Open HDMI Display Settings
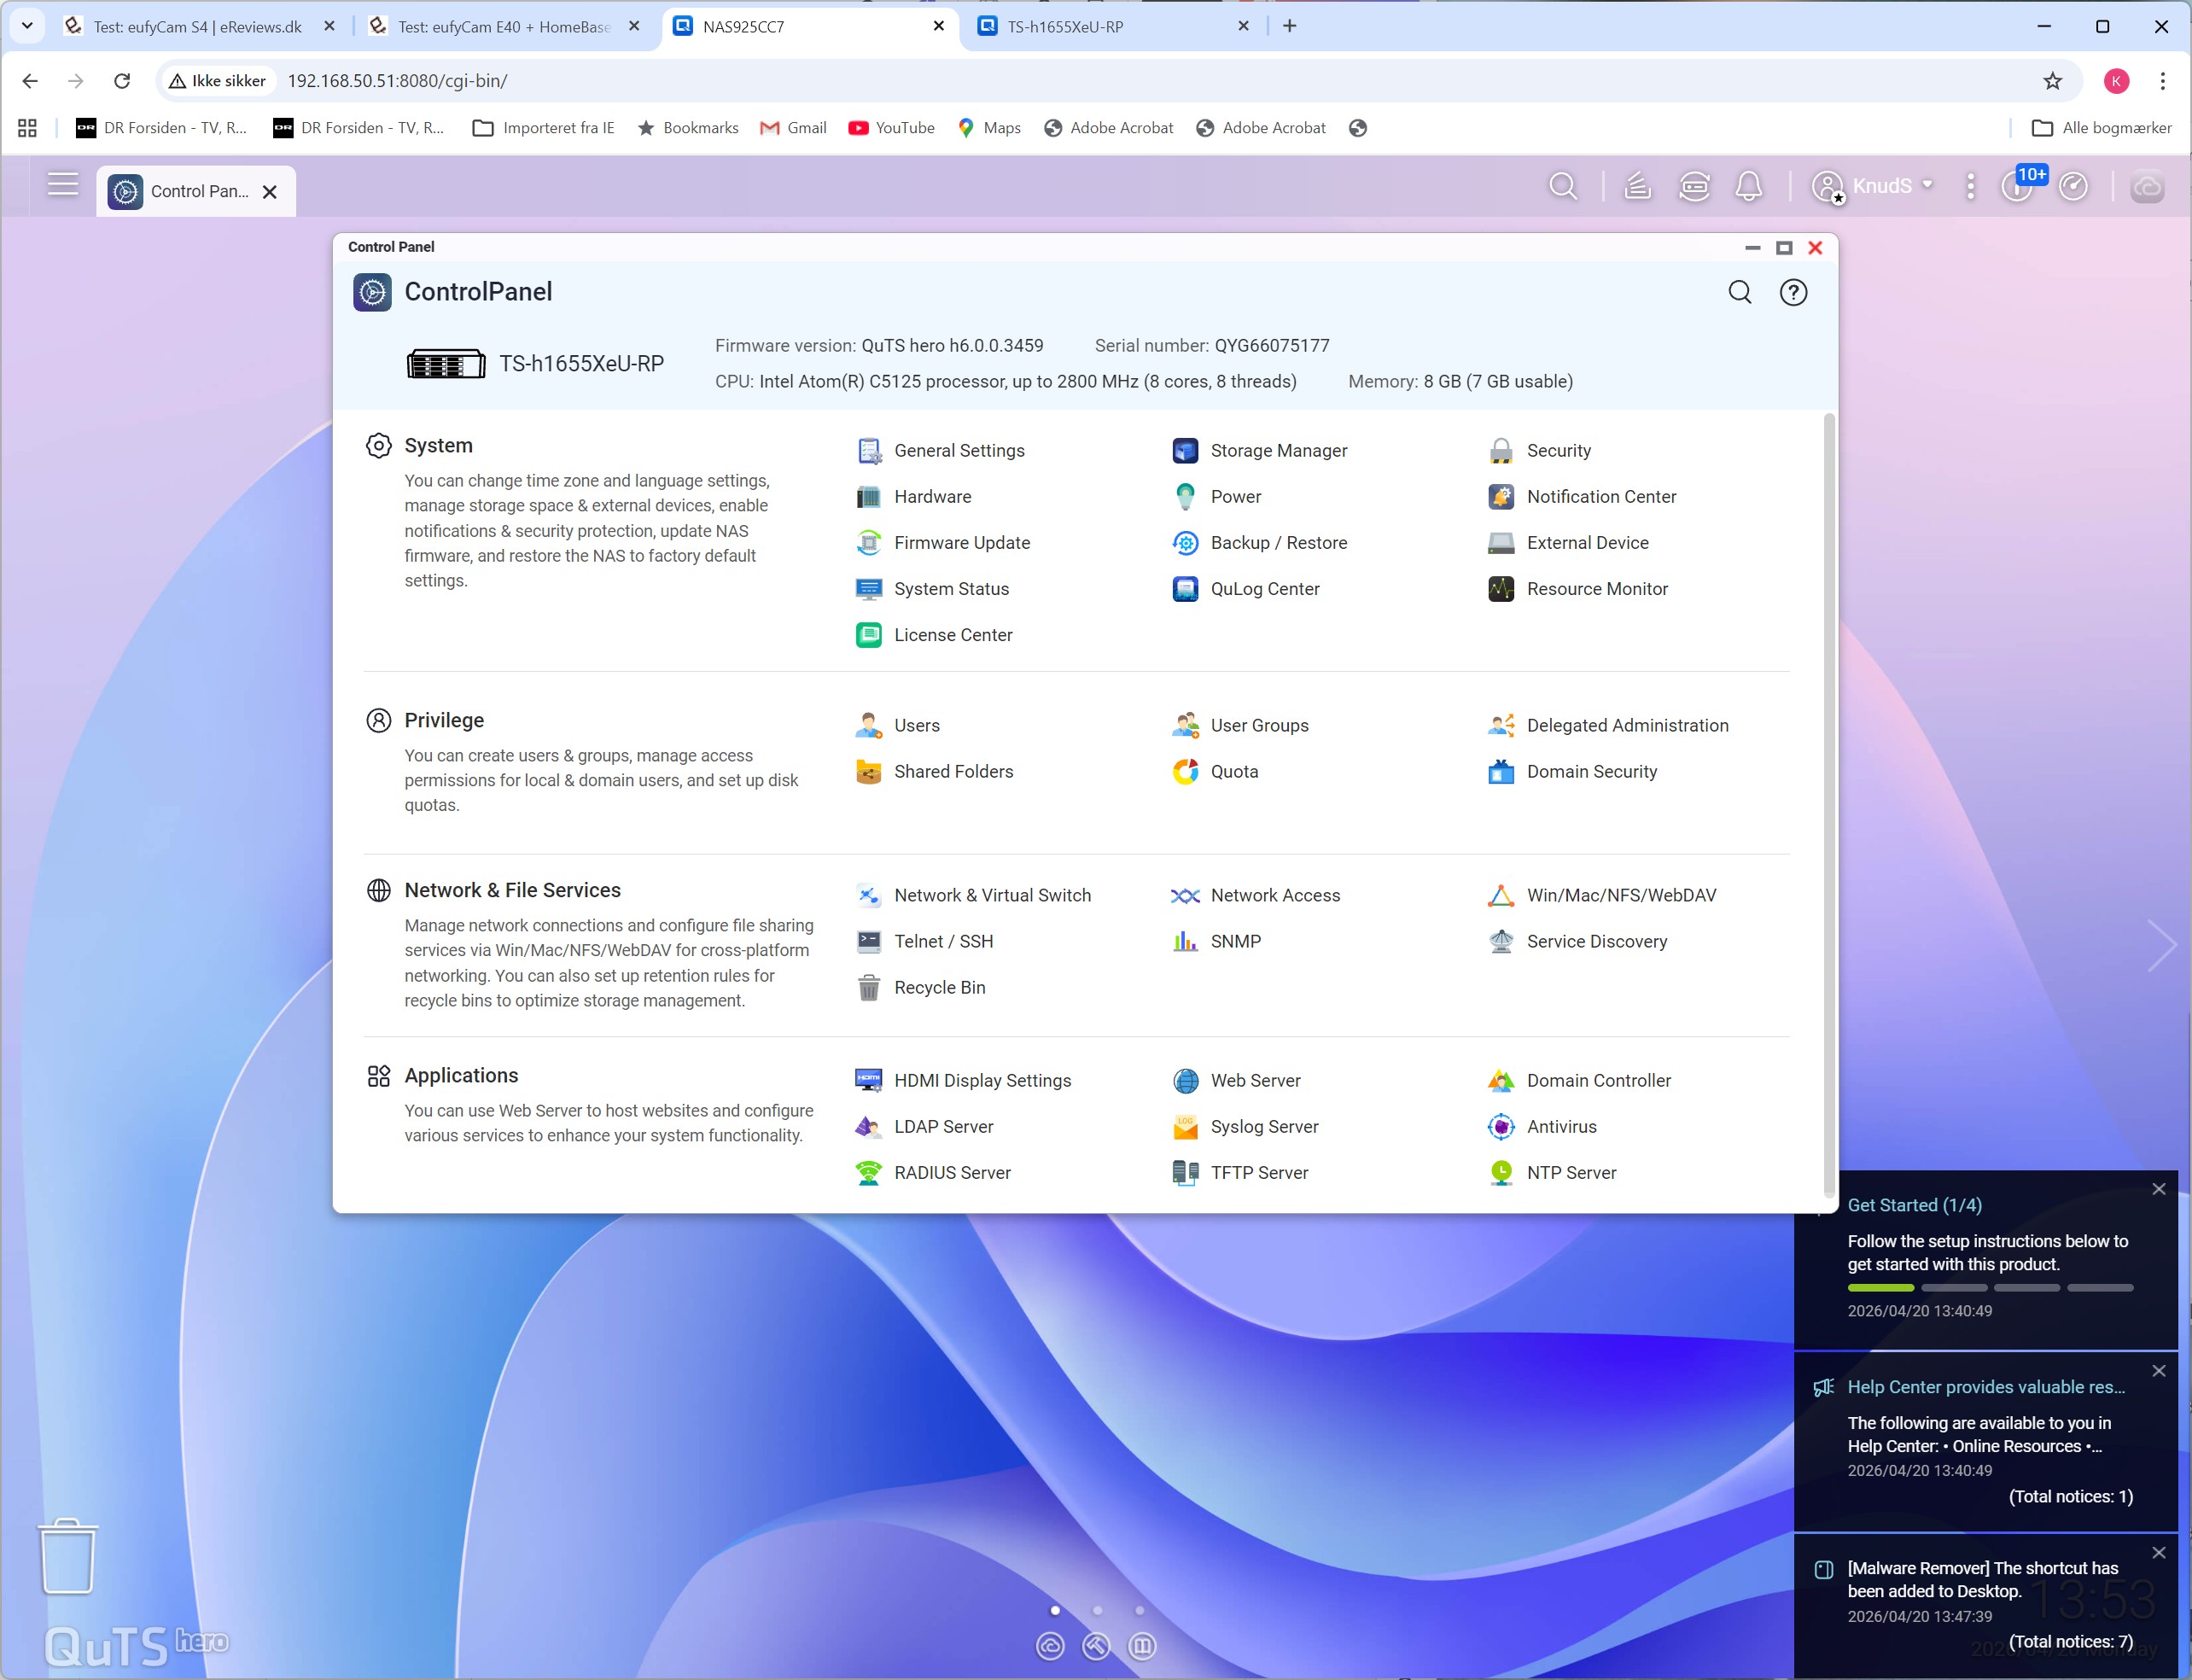 point(964,1081)
